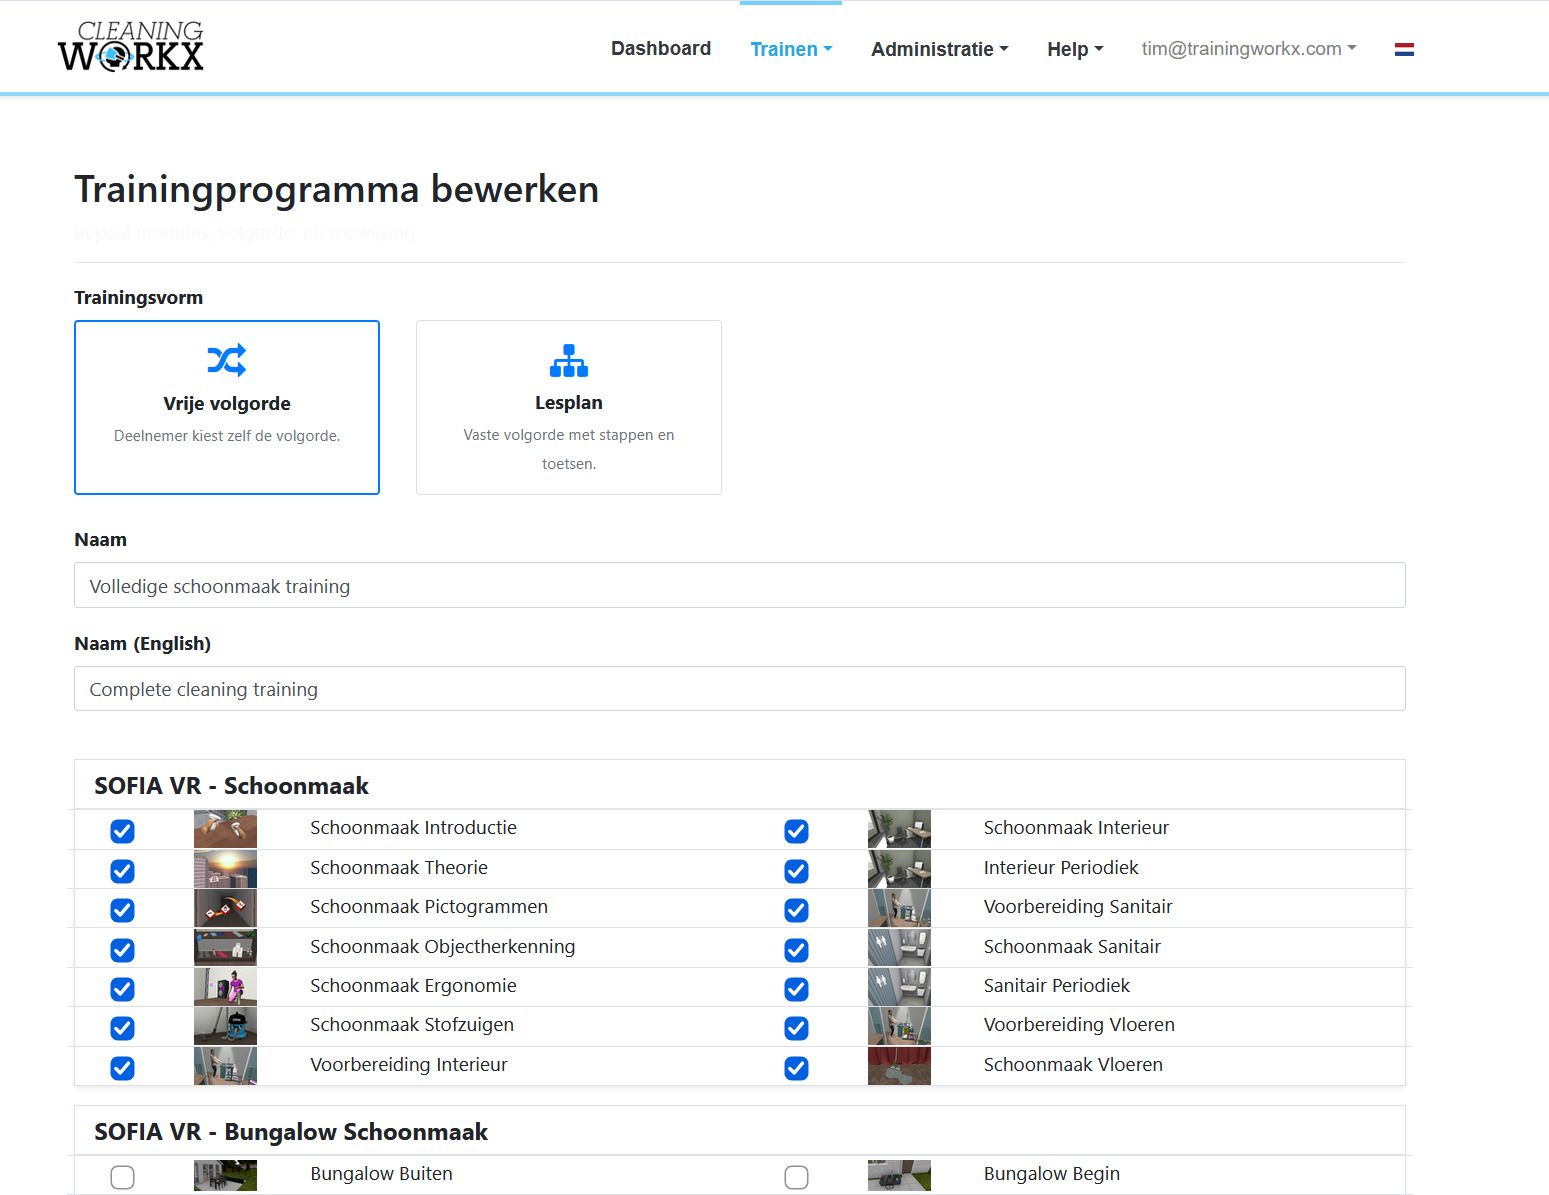Open Schoonmaak Ergonomie thumbnail

[225, 986]
